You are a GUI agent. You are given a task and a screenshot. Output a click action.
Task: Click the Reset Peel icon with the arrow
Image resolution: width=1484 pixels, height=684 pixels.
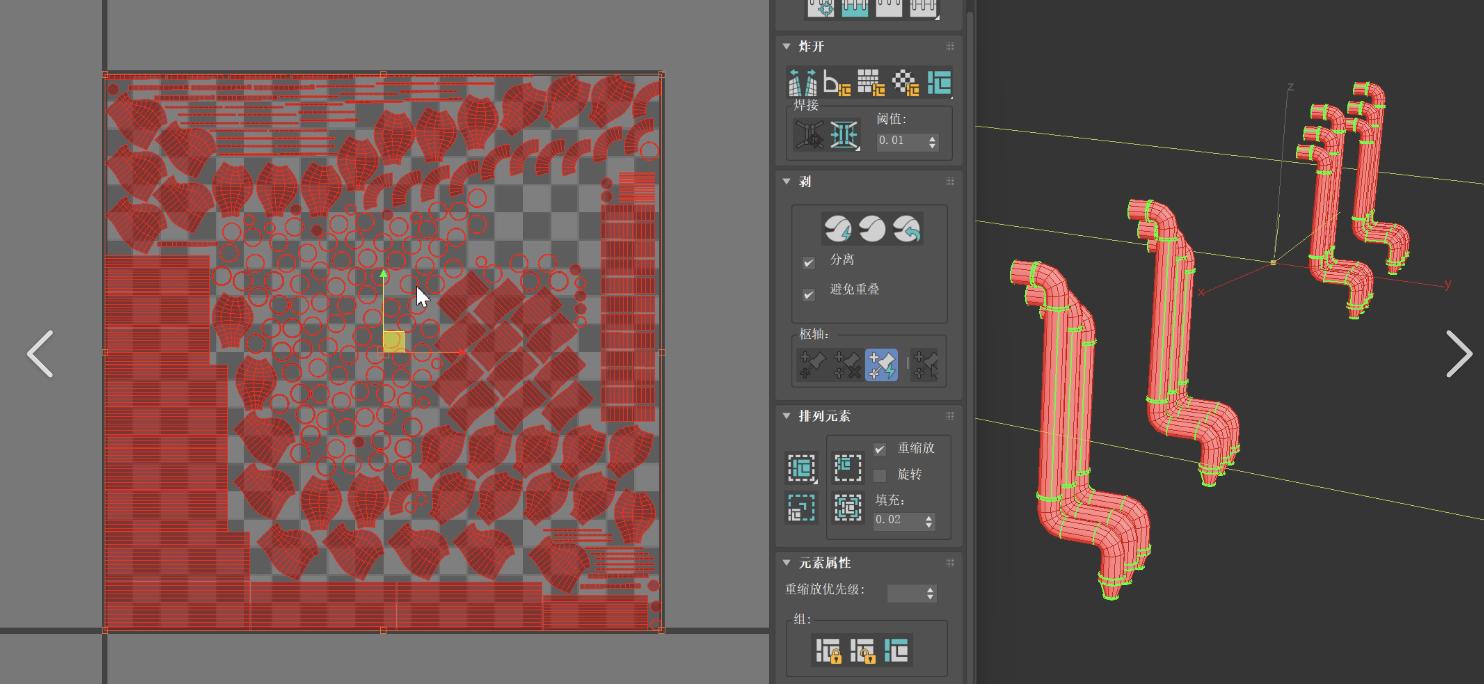point(906,229)
